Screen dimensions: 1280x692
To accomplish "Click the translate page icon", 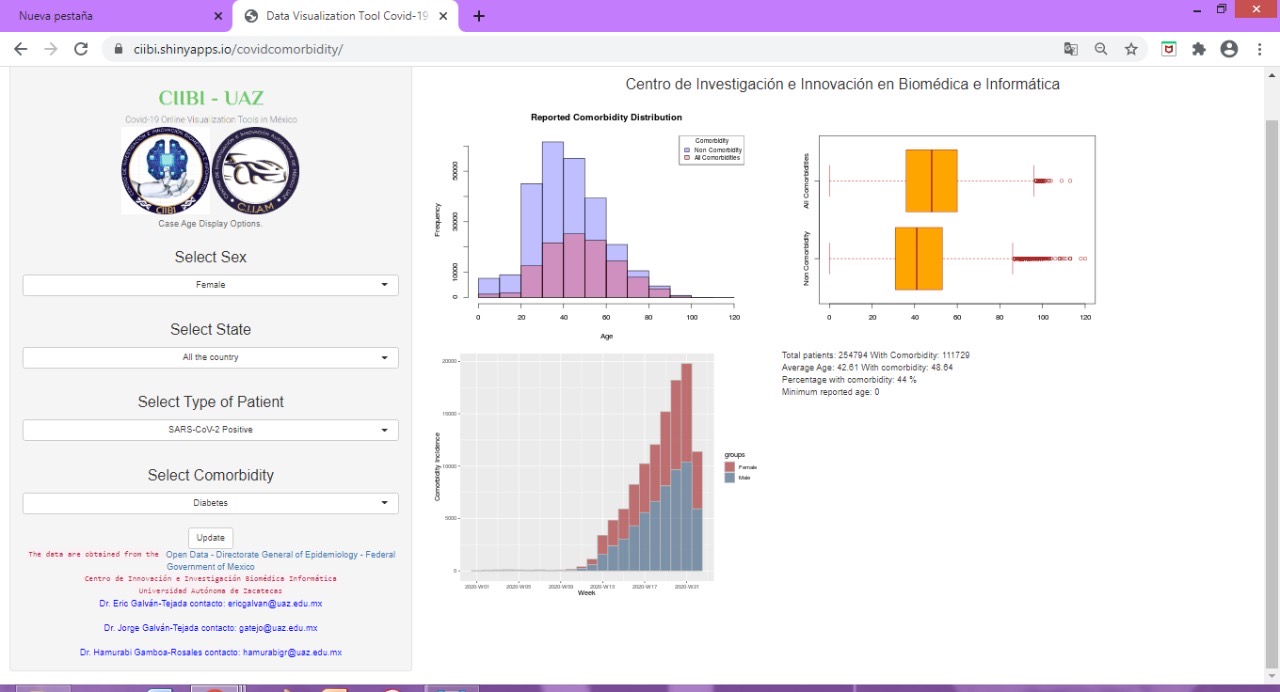I will (1071, 49).
